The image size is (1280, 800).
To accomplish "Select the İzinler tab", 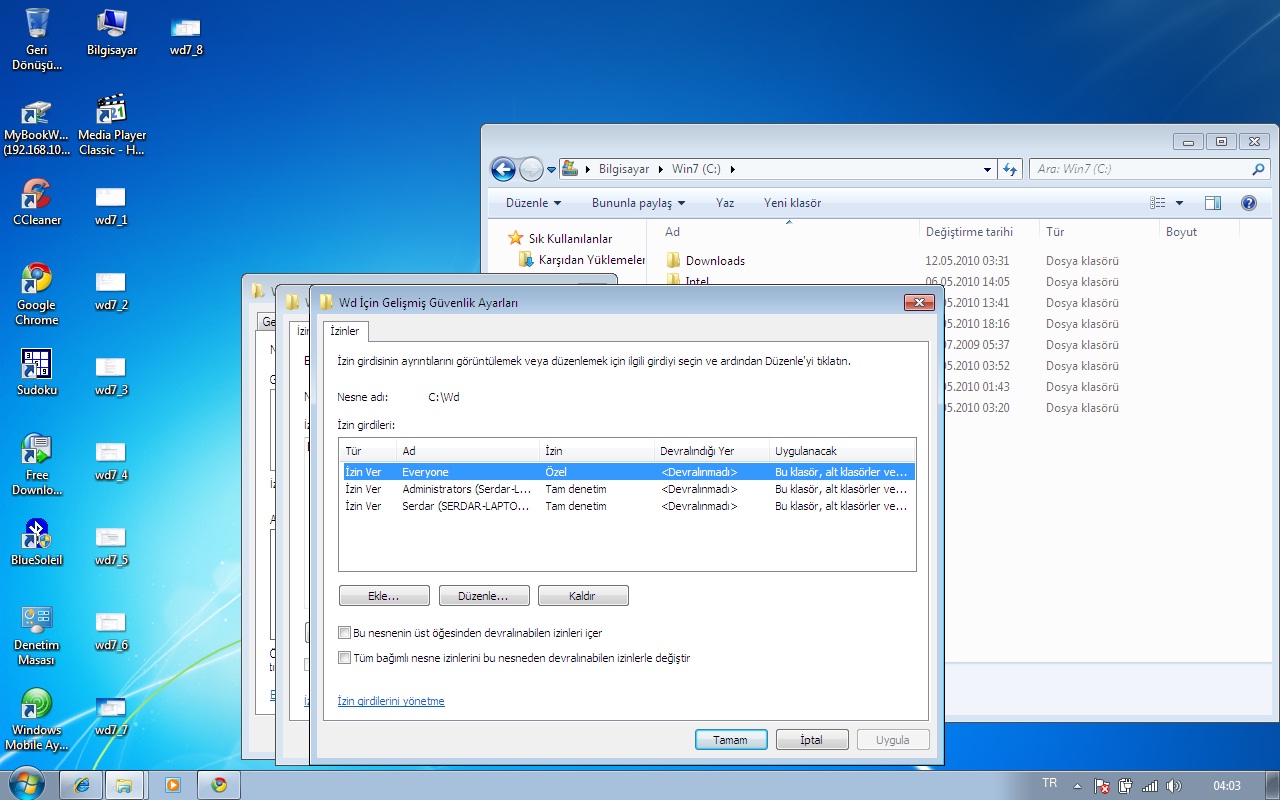I will tap(344, 331).
